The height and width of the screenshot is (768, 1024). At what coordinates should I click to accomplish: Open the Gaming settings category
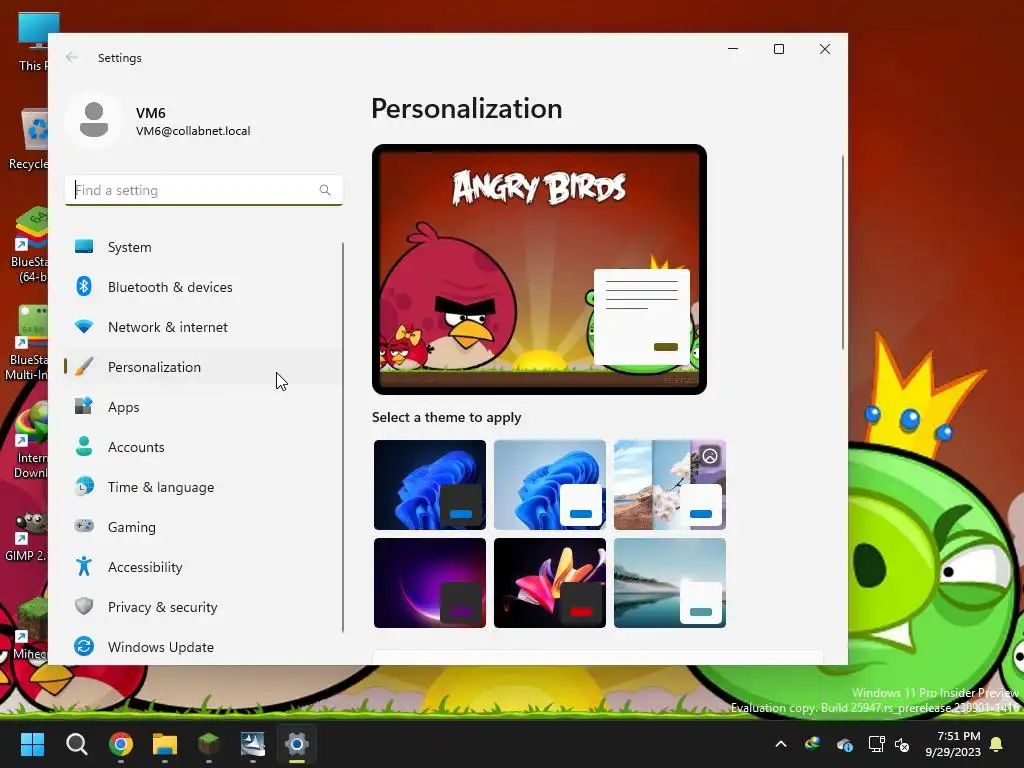[202, 527]
